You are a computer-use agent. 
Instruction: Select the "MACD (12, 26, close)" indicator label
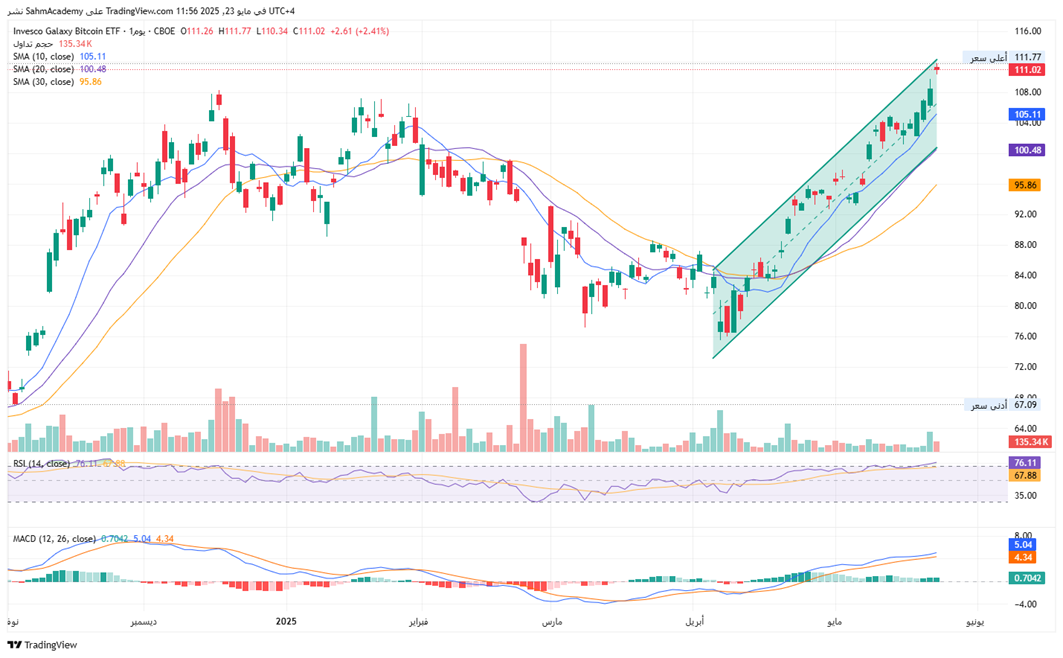click(x=54, y=539)
